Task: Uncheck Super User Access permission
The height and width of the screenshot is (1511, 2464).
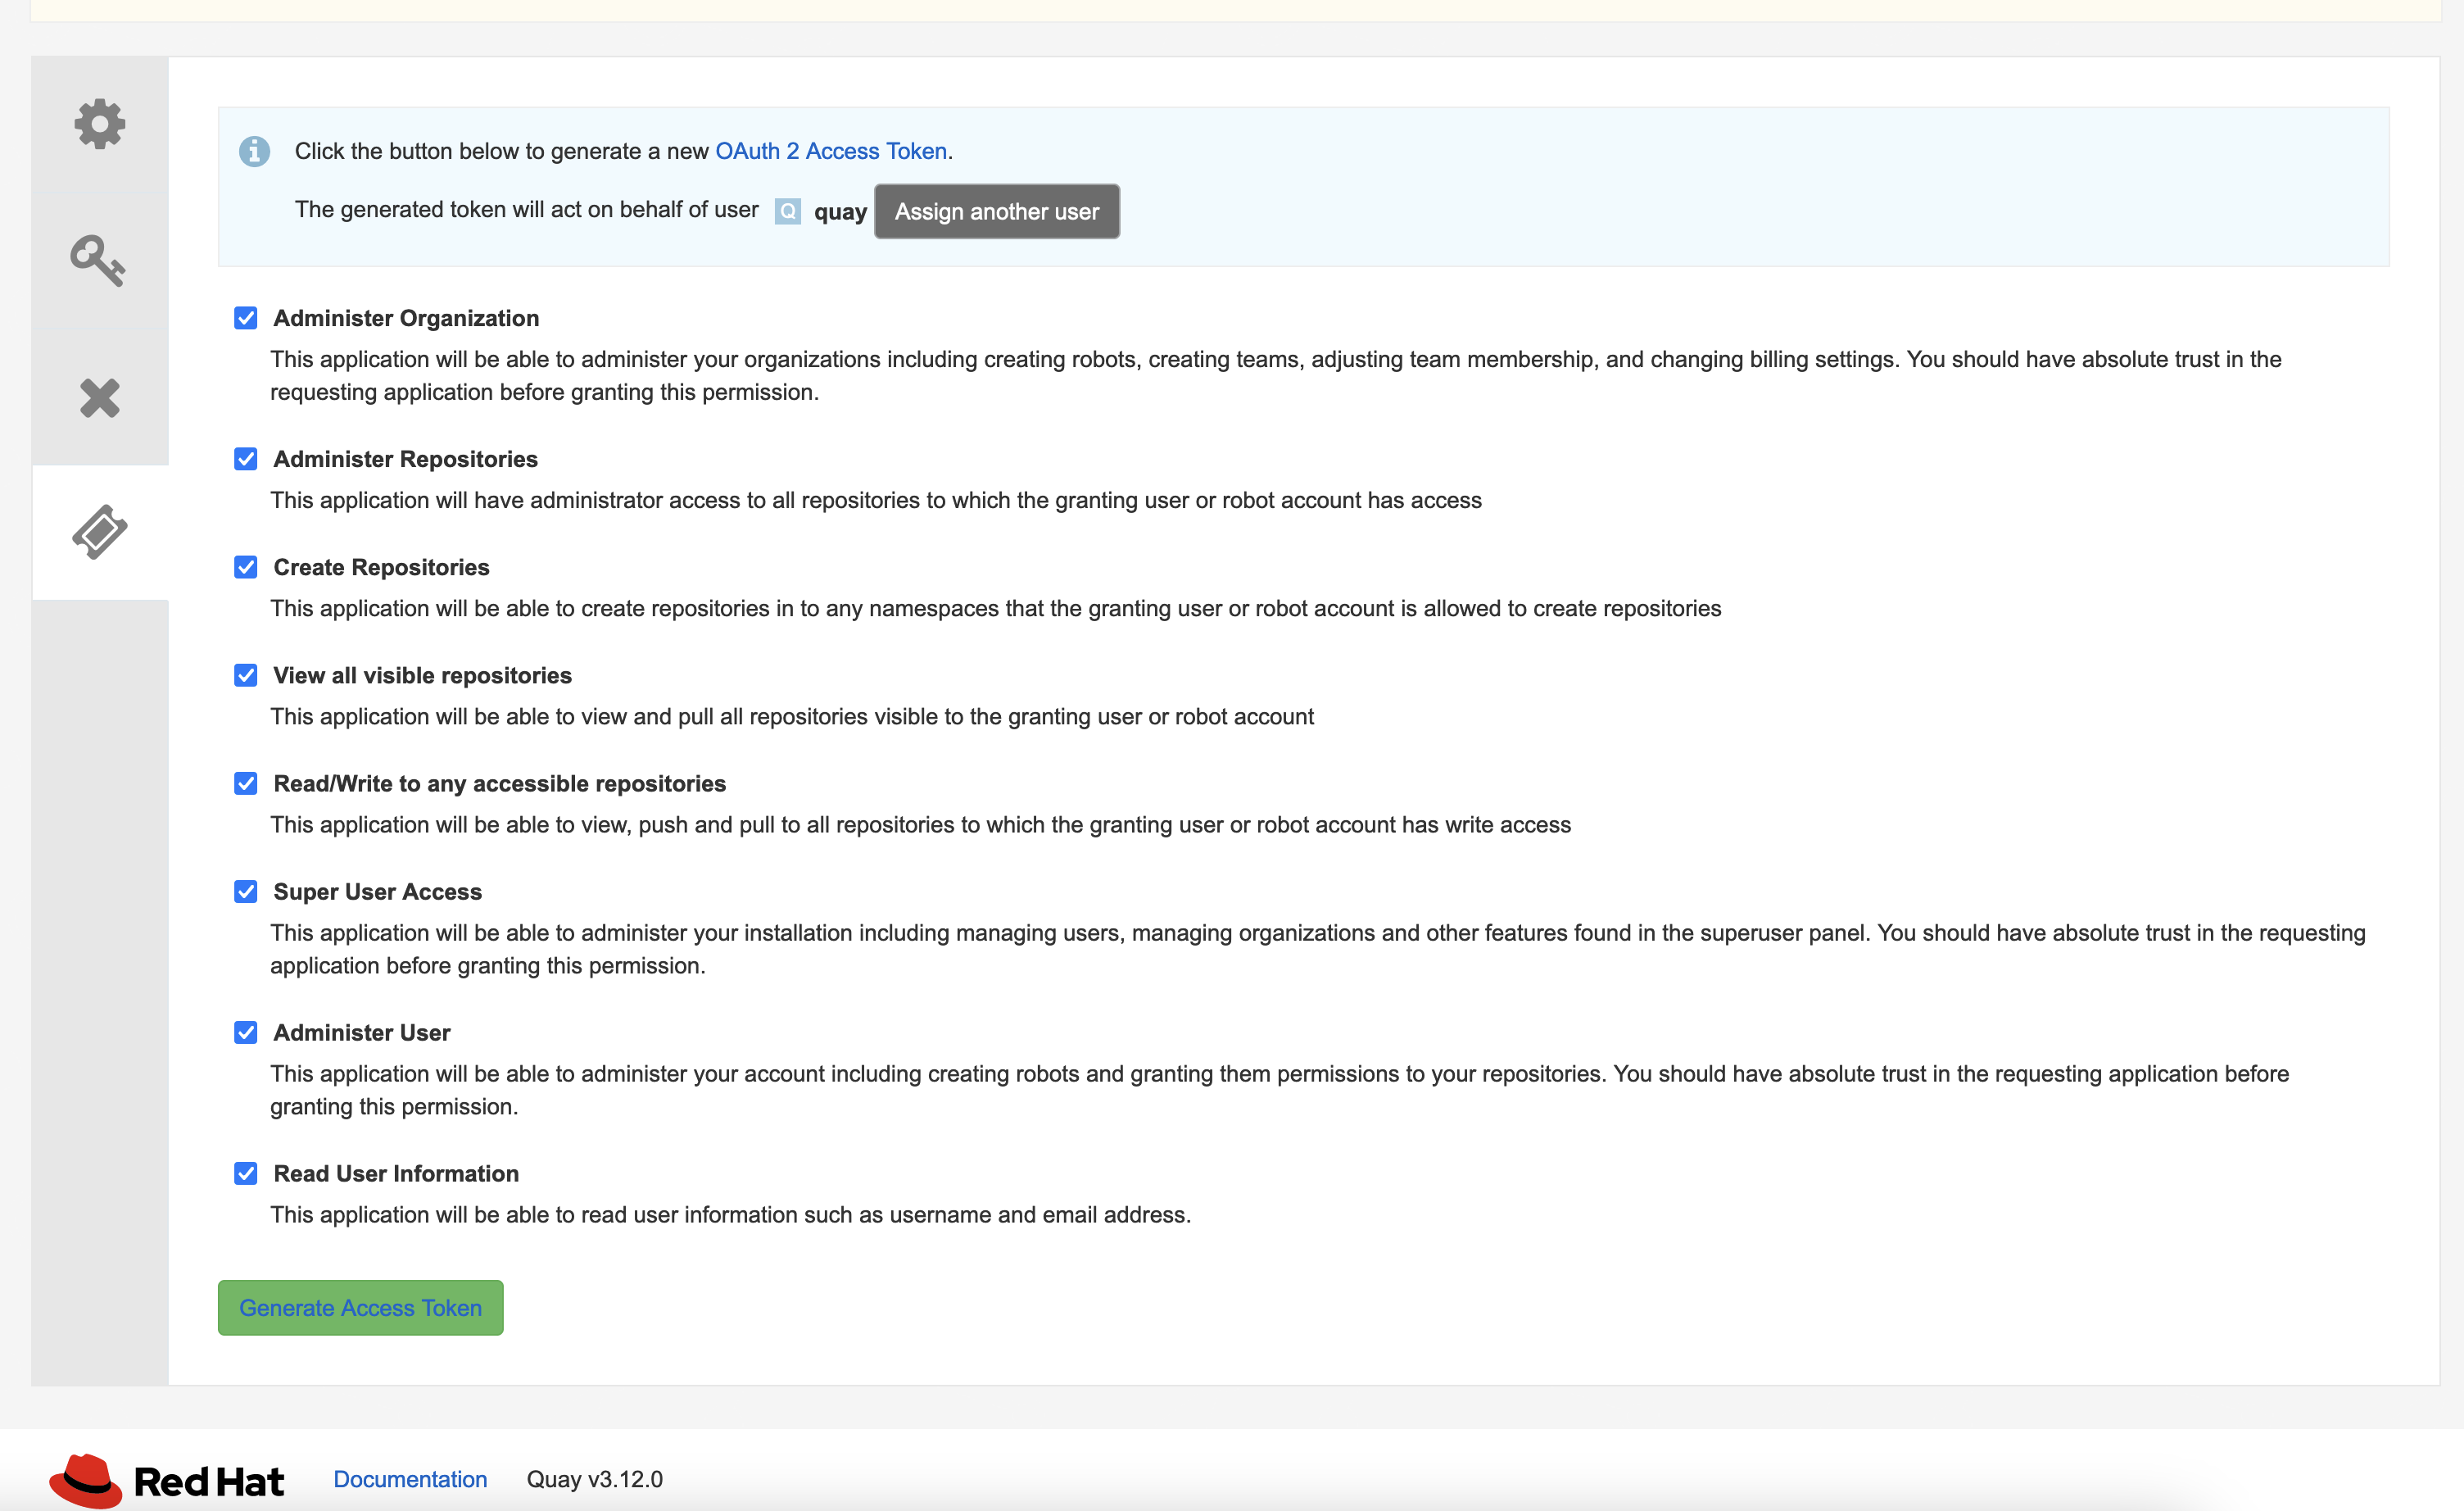Action: (x=246, y=891)
